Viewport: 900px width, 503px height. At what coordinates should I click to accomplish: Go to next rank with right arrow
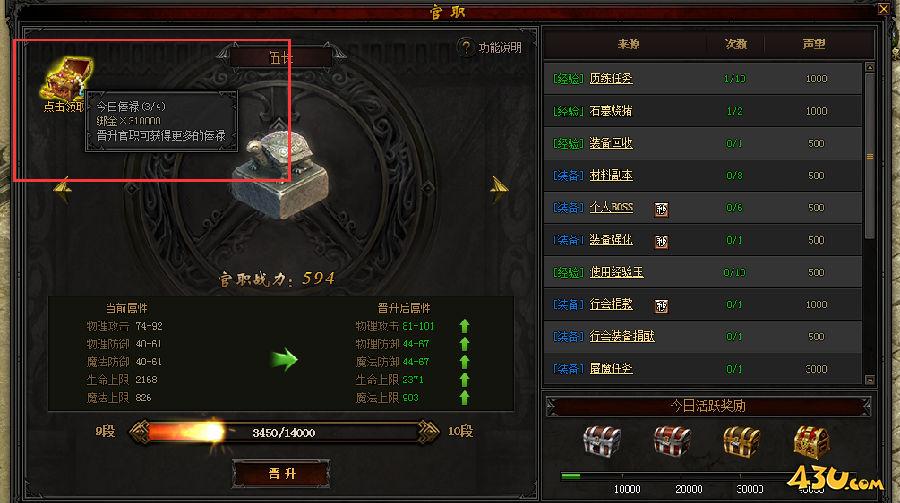tap(499, 189)
